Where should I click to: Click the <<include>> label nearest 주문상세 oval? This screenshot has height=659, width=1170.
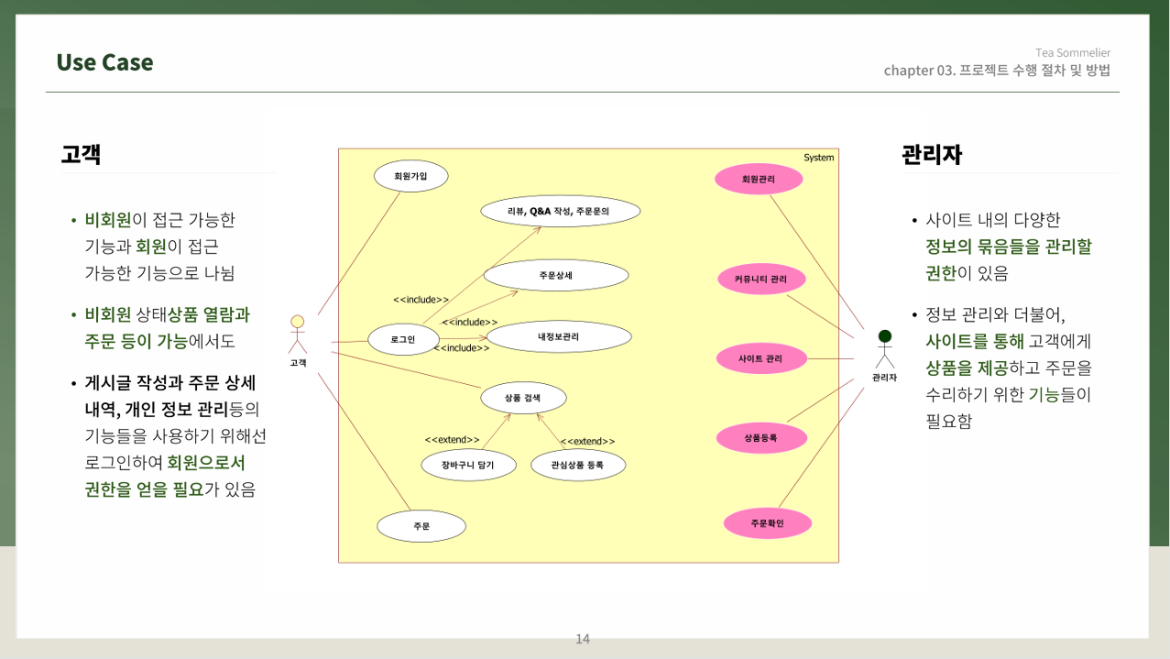(x=469, y=322)
